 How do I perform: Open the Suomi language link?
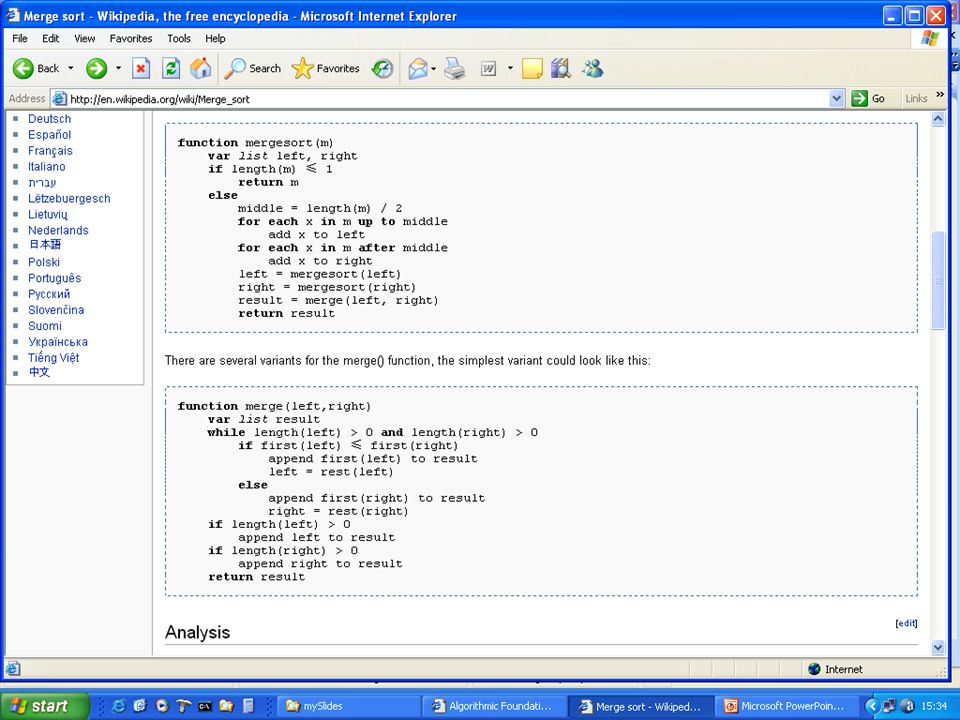pyautogui.click(x=45, y=326)
